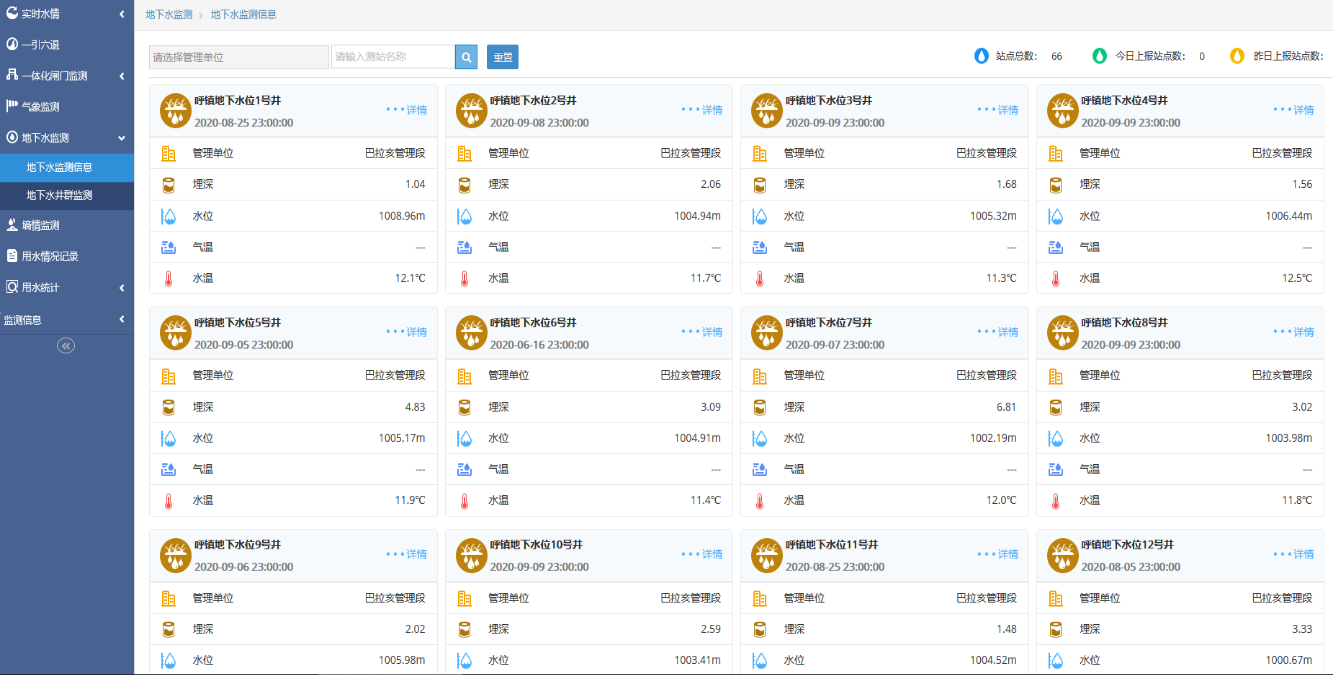The image size is (1334, 676).
Task: Click the magnifier search button
Action: [466, 57]
